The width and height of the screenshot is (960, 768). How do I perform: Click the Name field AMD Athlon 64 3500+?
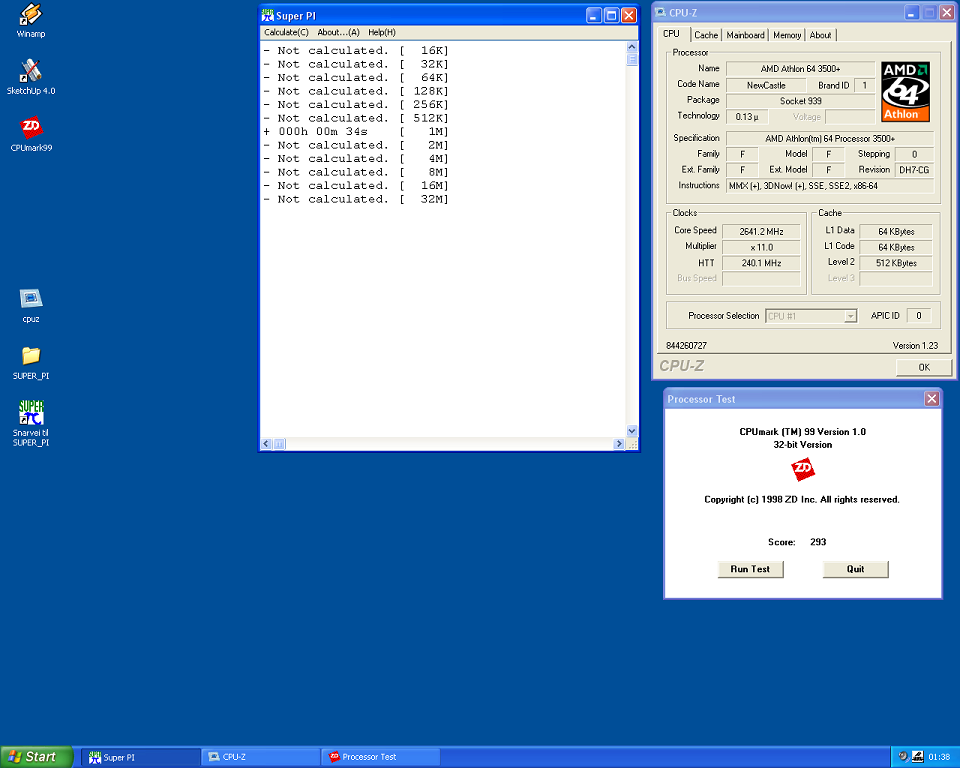click(x=800, y=69)
